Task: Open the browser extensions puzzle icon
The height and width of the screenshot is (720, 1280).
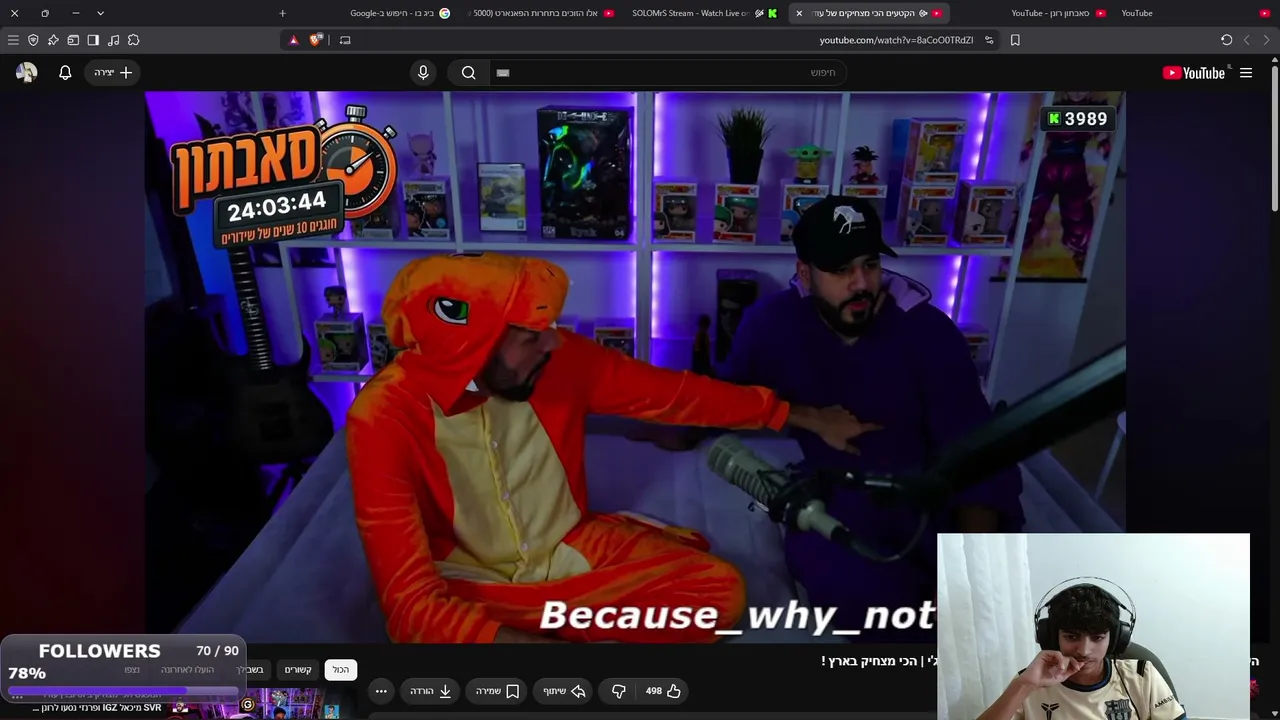Action: 134,40
